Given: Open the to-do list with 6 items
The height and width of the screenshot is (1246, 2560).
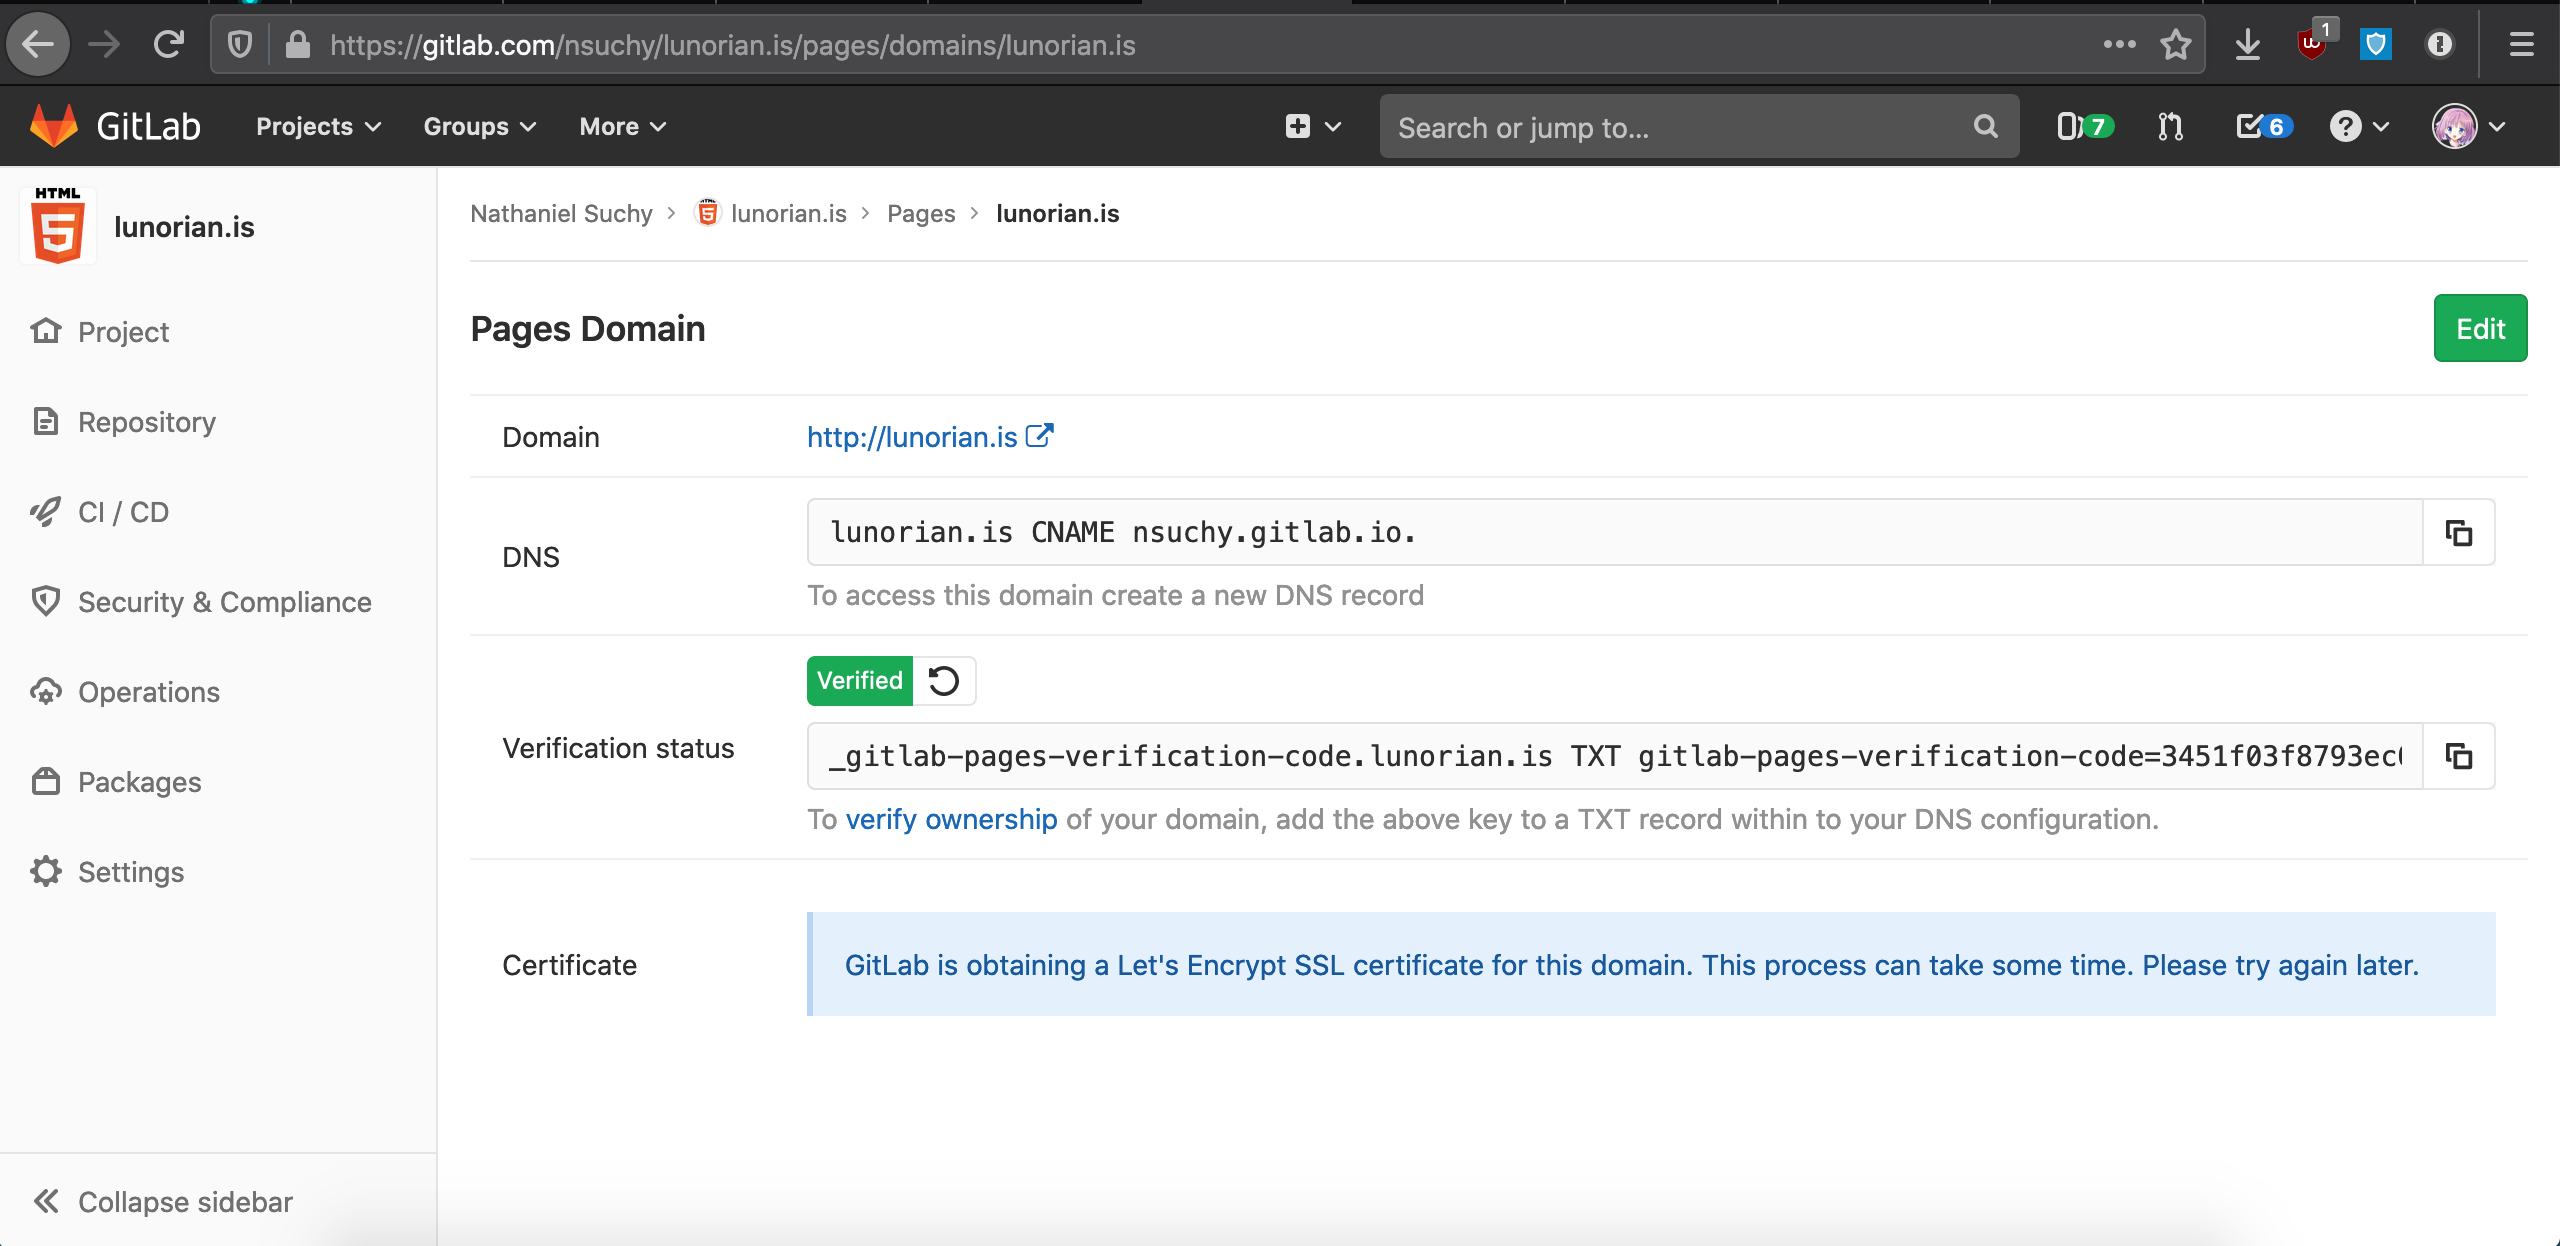Looking at the screenshot, I should 2263,127.
